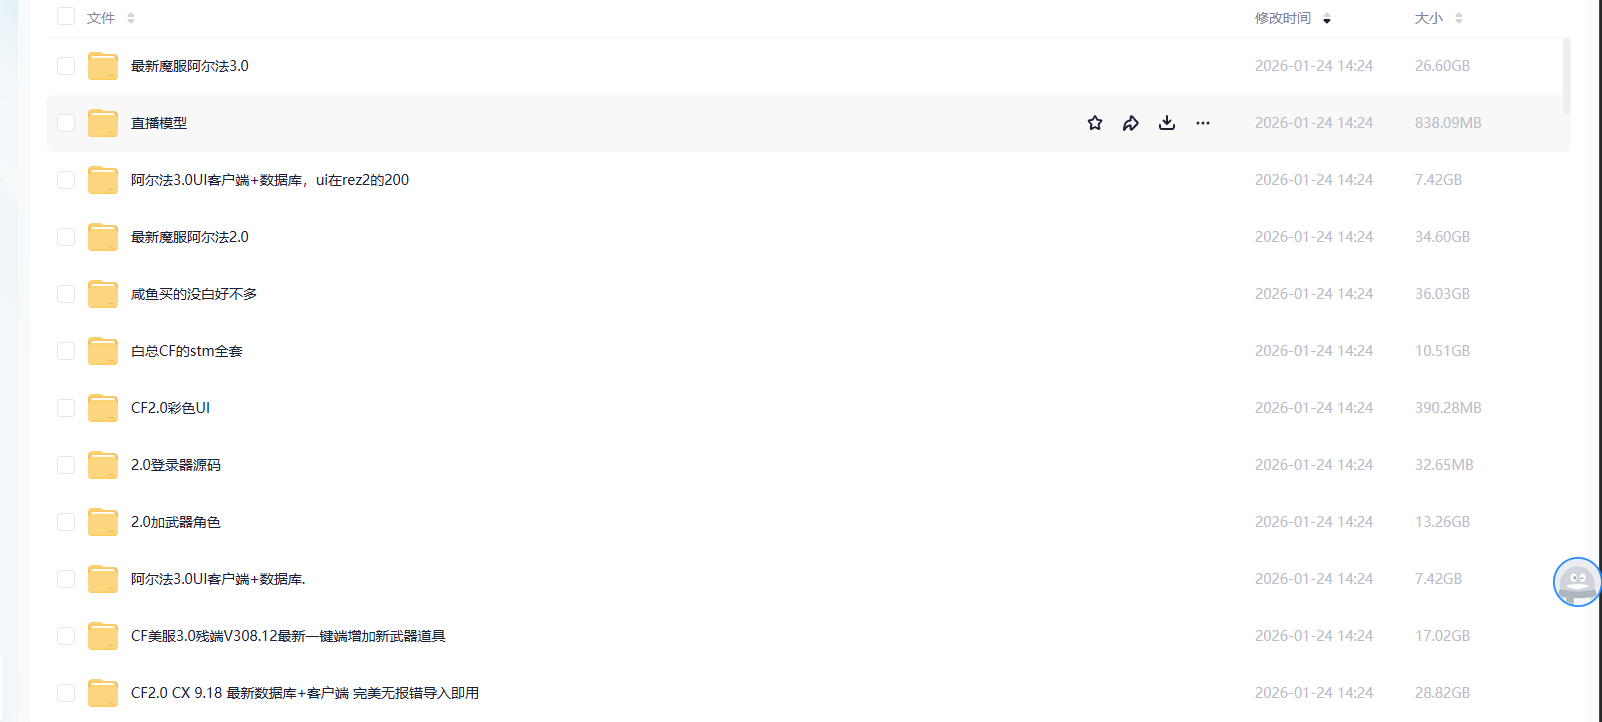Click the share arrow icon on 直播模型 row
Image resolution: width=1602 pixels, height=722 pixels.
click(1131, 123)
